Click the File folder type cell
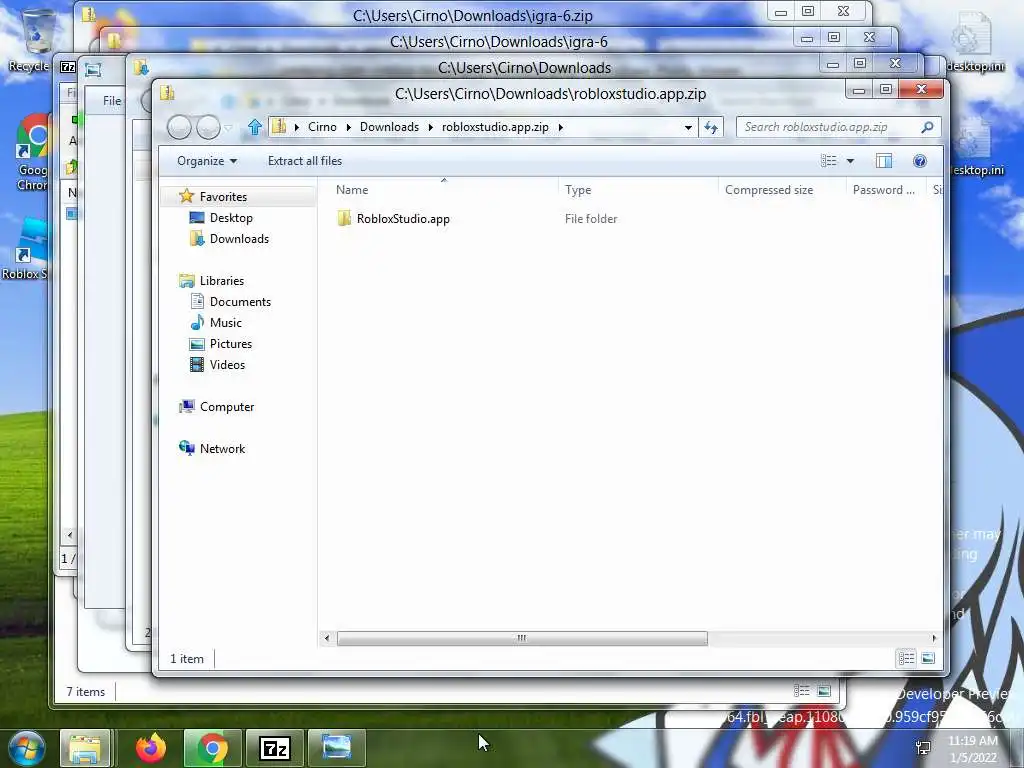 click(590, 219)
